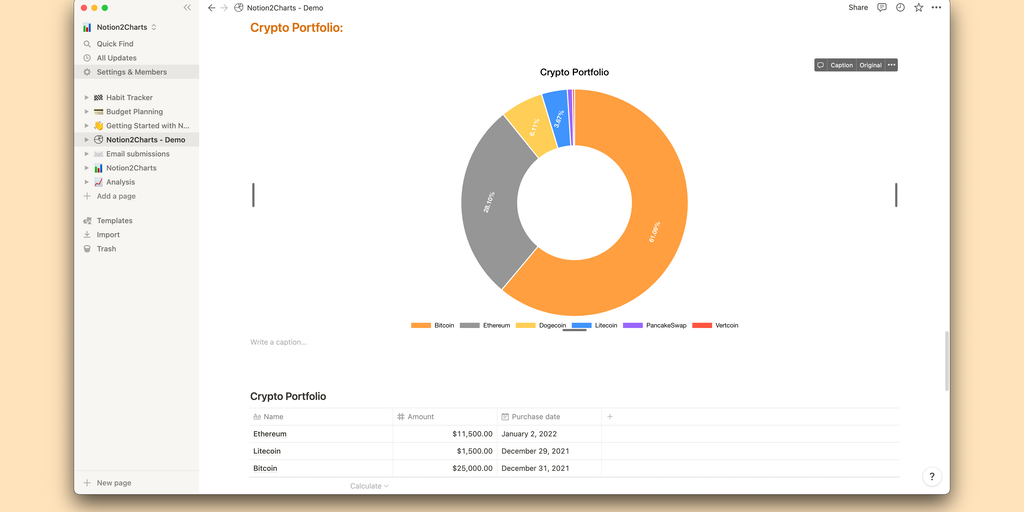Open the top bar three-dot menu
Screen dimensions: 1024x512
[x=936, y=8]
